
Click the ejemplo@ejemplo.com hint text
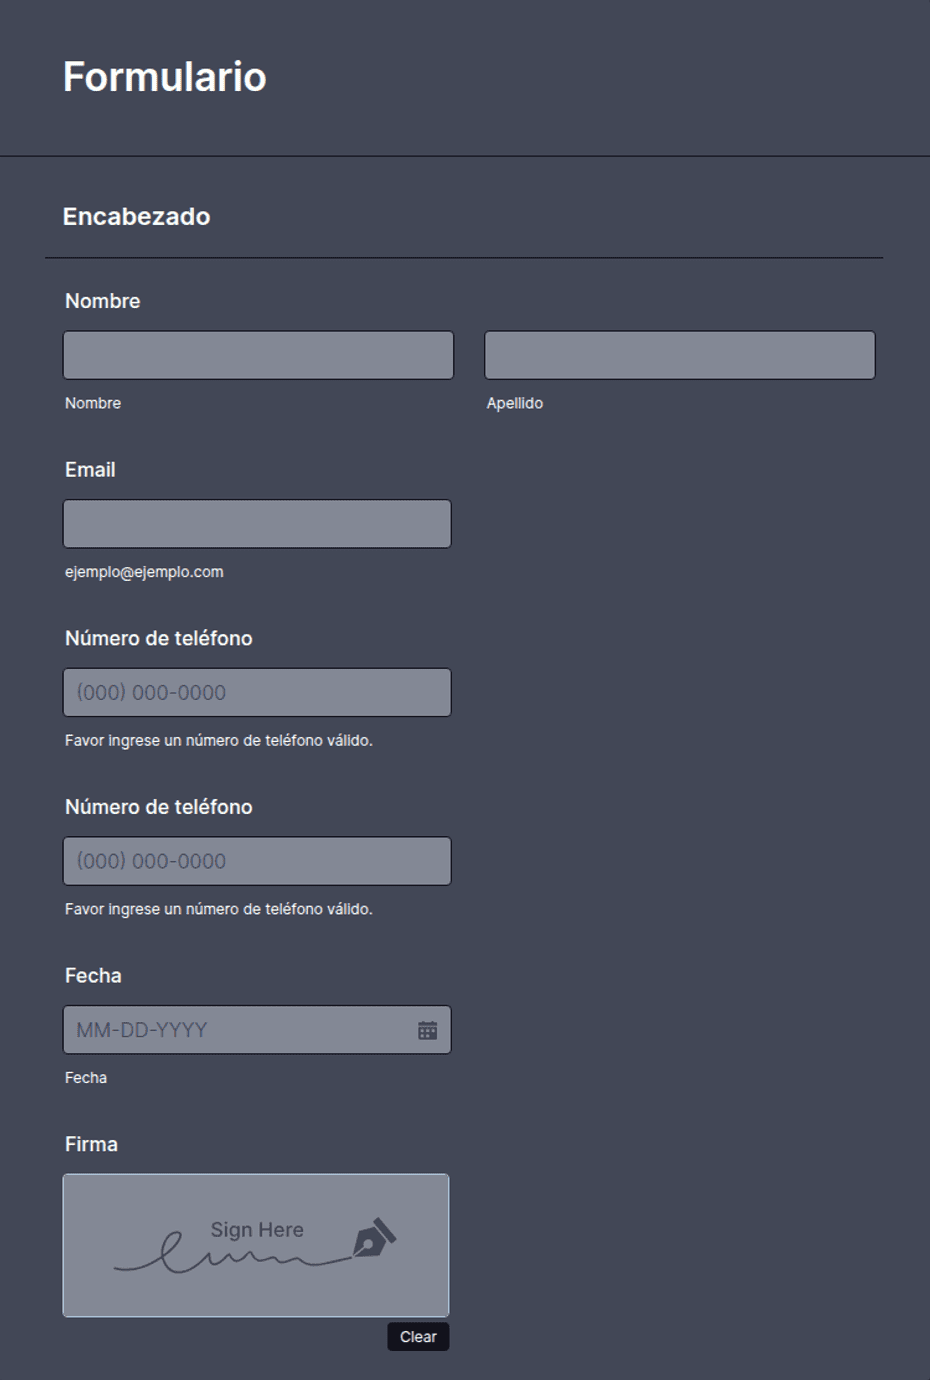[144, 572]
